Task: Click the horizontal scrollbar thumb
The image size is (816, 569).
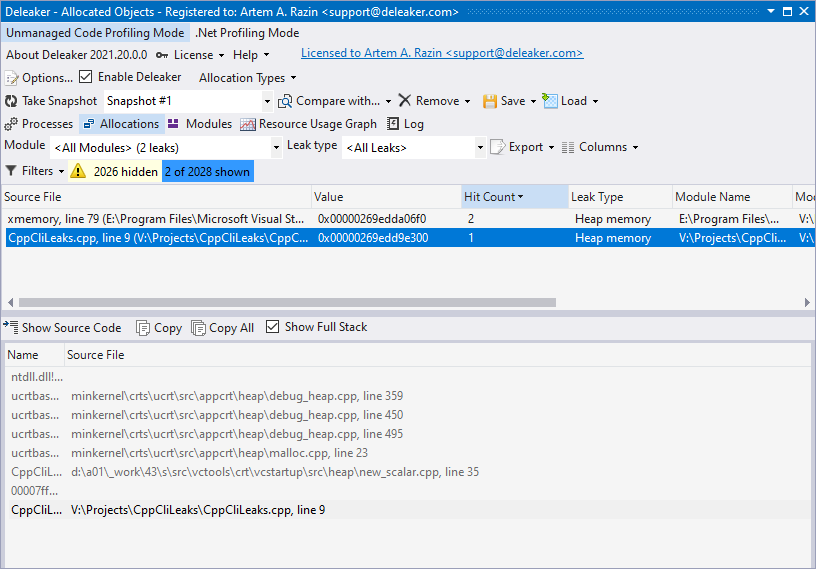Action: pyautogui.click(x=287, y=302)
